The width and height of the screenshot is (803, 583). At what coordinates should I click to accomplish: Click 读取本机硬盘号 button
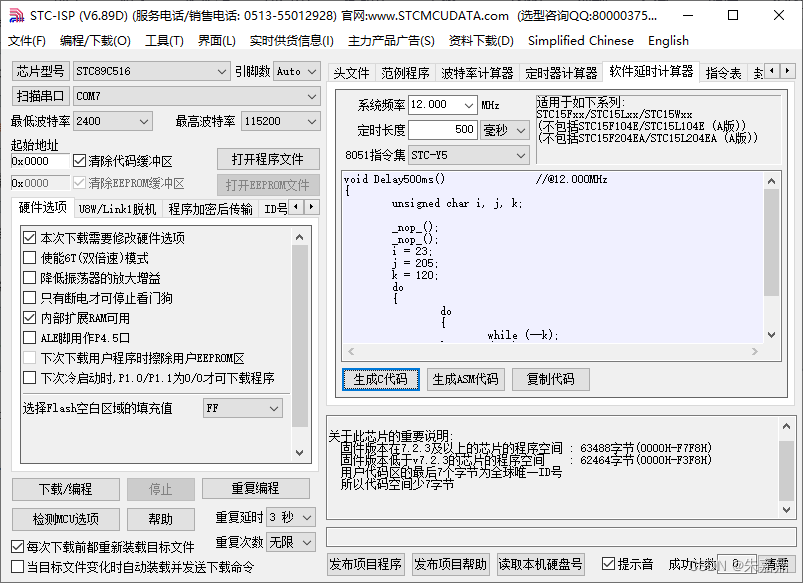[x=540, y=564]
